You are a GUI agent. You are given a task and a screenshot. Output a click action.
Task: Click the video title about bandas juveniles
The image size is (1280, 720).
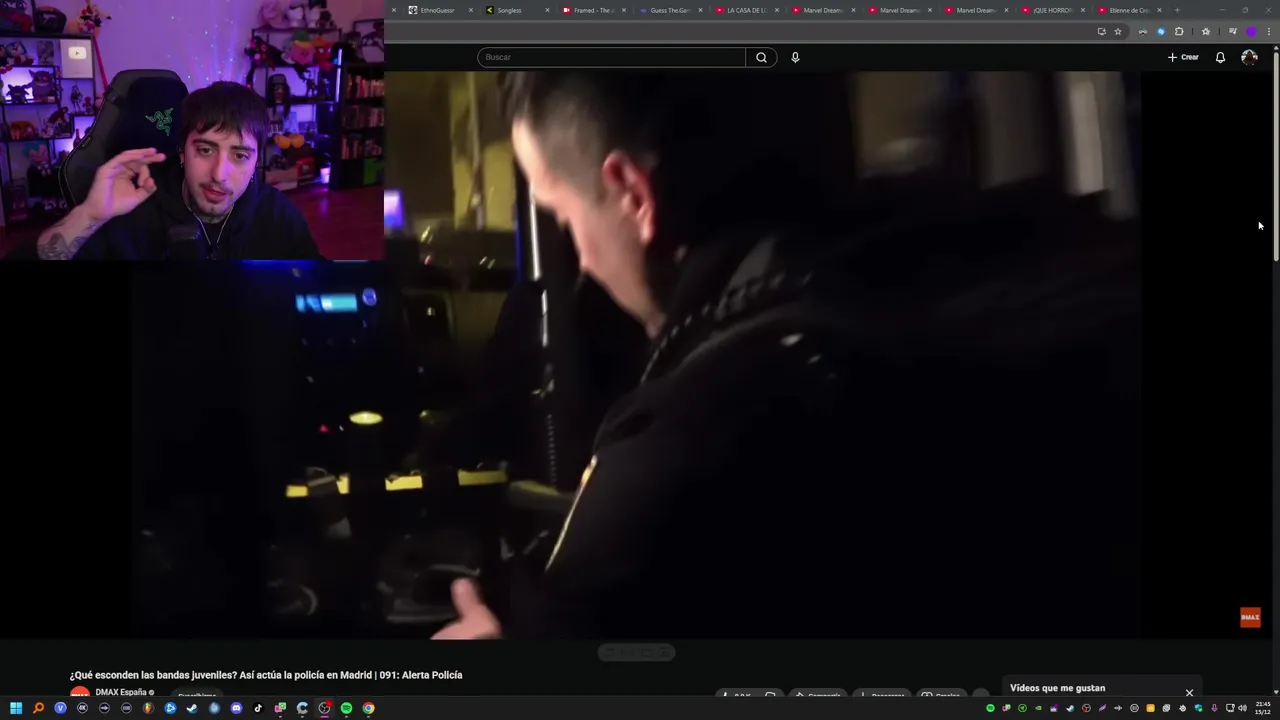point(266,675)
